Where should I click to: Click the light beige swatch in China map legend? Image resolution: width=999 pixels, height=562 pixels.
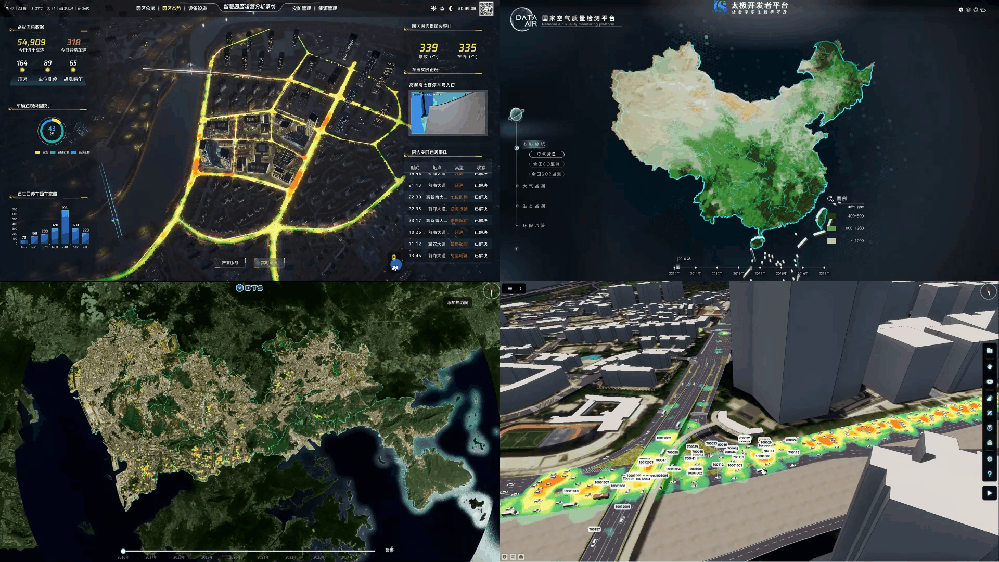(831, 241)
